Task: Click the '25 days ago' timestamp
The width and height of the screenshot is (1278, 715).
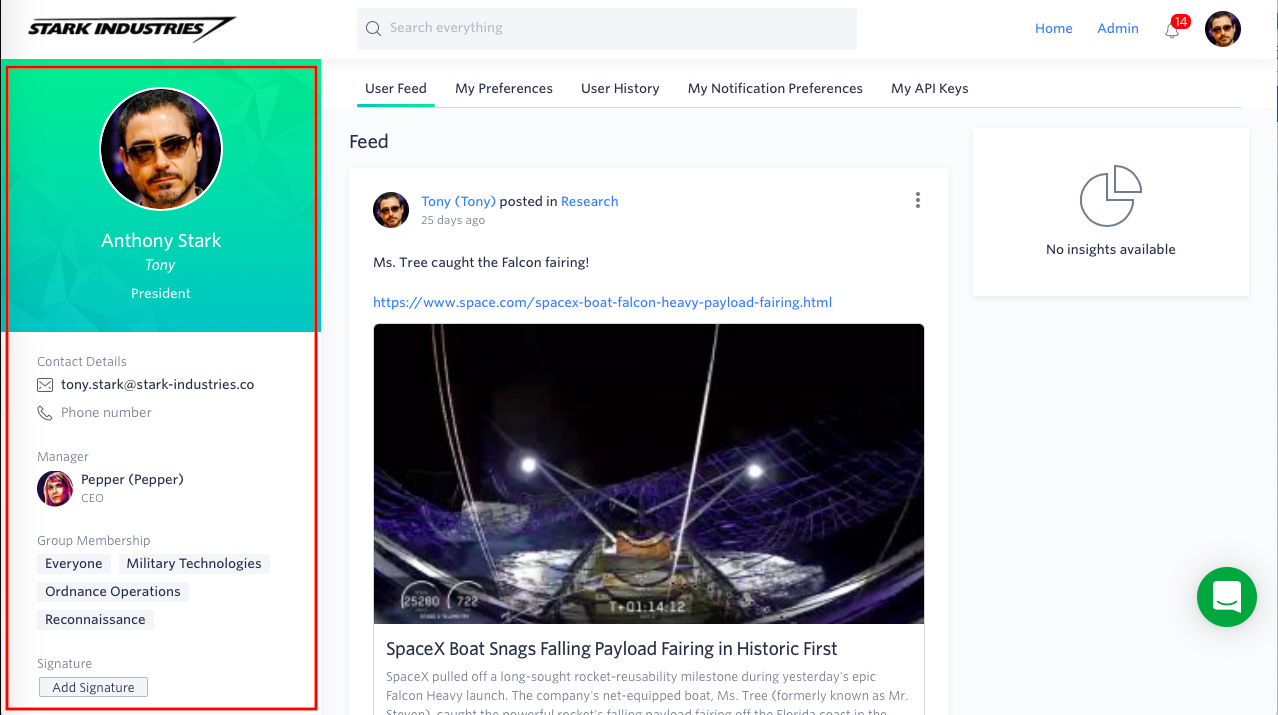Action: coord(453,220)
